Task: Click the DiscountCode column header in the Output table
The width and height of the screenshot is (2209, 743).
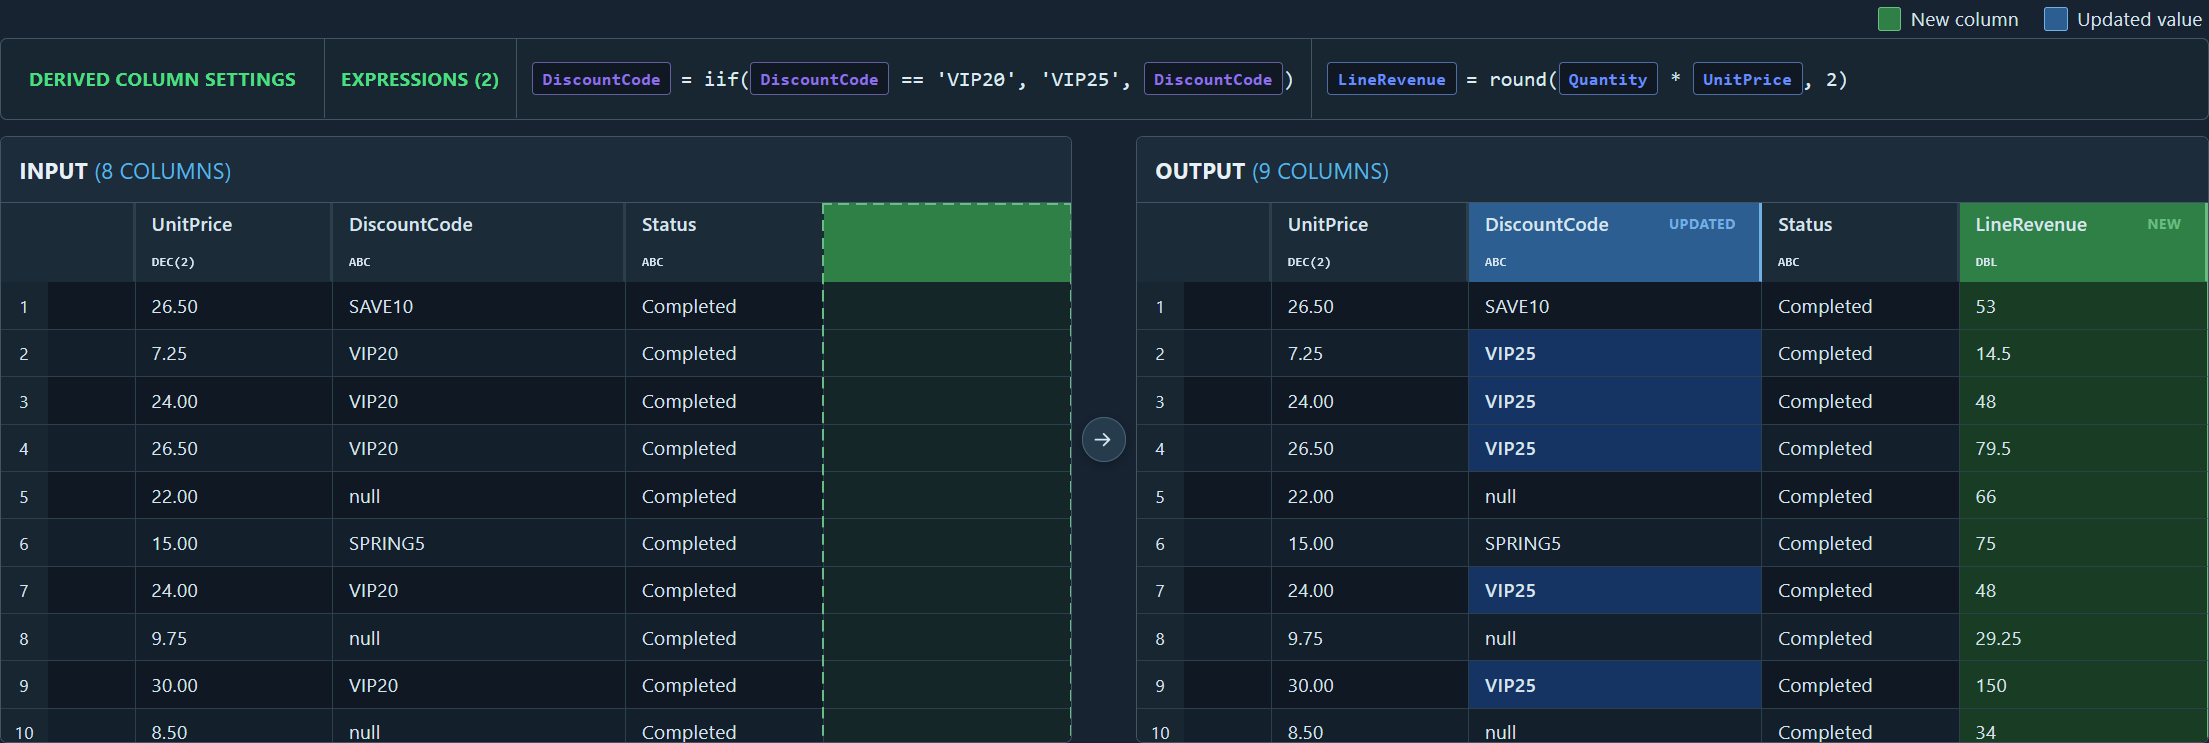Action: (x=1614, y=243)
